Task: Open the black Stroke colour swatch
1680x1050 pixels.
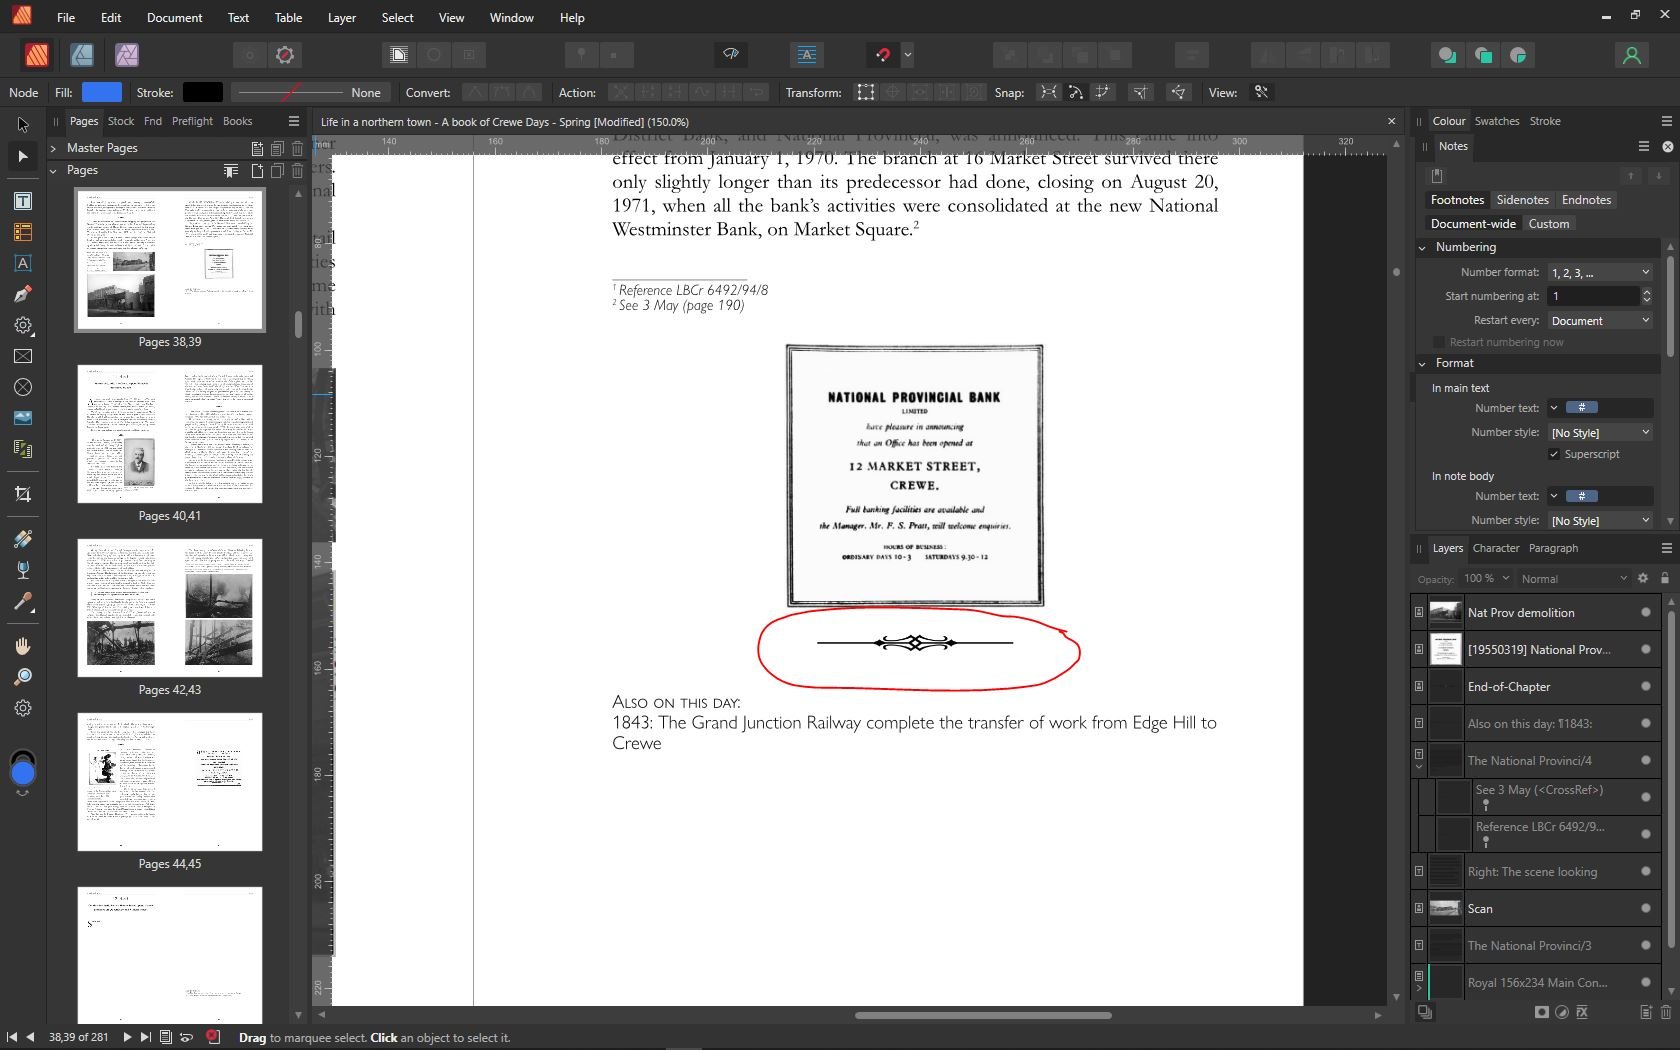Action: [x=203, y=92]
